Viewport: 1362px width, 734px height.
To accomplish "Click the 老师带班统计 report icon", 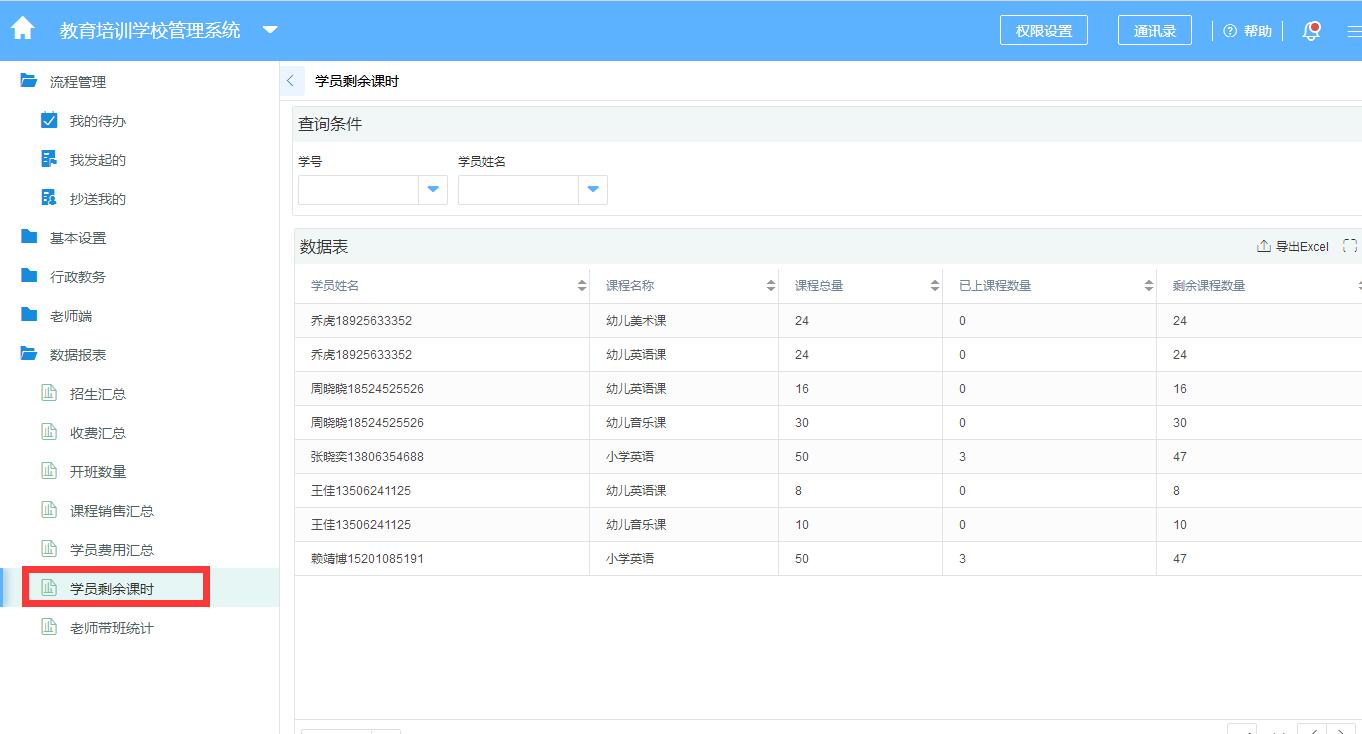I will click(x=48, y=627).
